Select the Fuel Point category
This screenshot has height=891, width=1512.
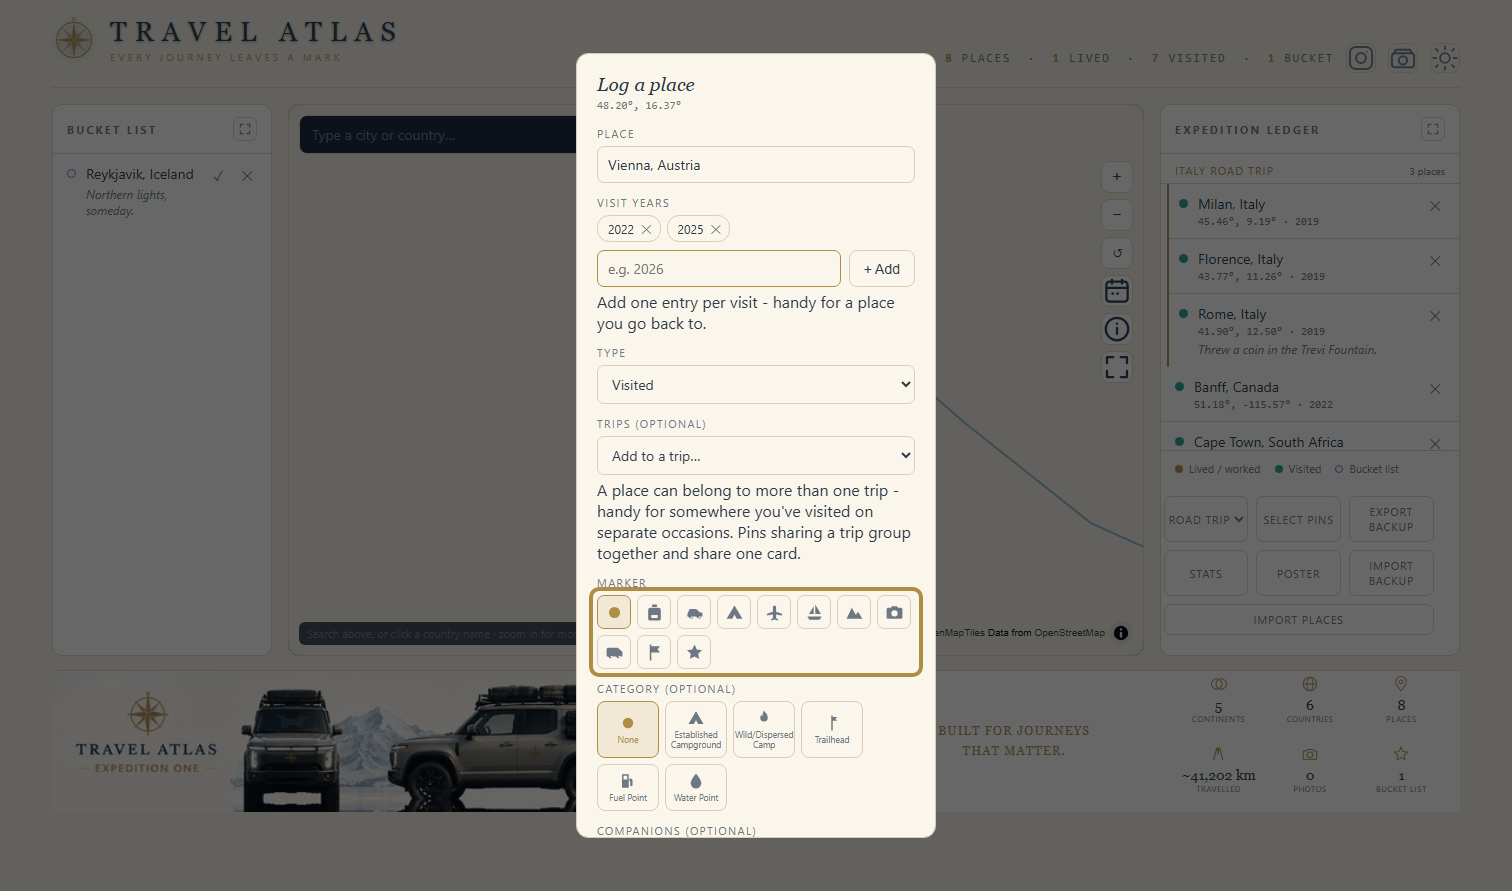click(x=628, y=787)
